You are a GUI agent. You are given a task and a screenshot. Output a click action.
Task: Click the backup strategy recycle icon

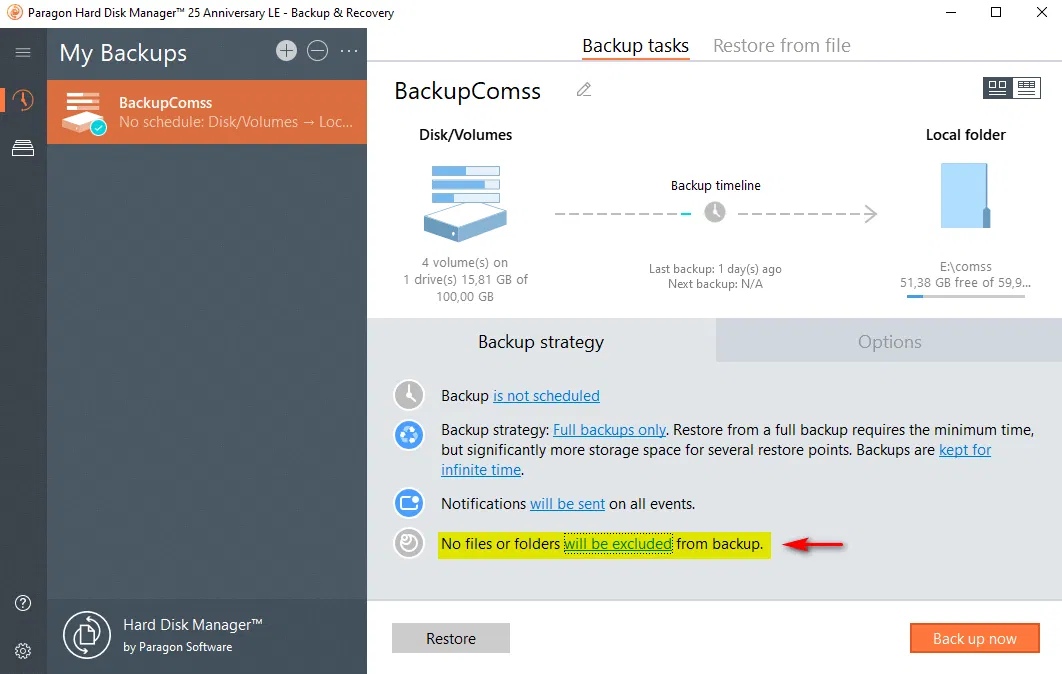point(409,435)
